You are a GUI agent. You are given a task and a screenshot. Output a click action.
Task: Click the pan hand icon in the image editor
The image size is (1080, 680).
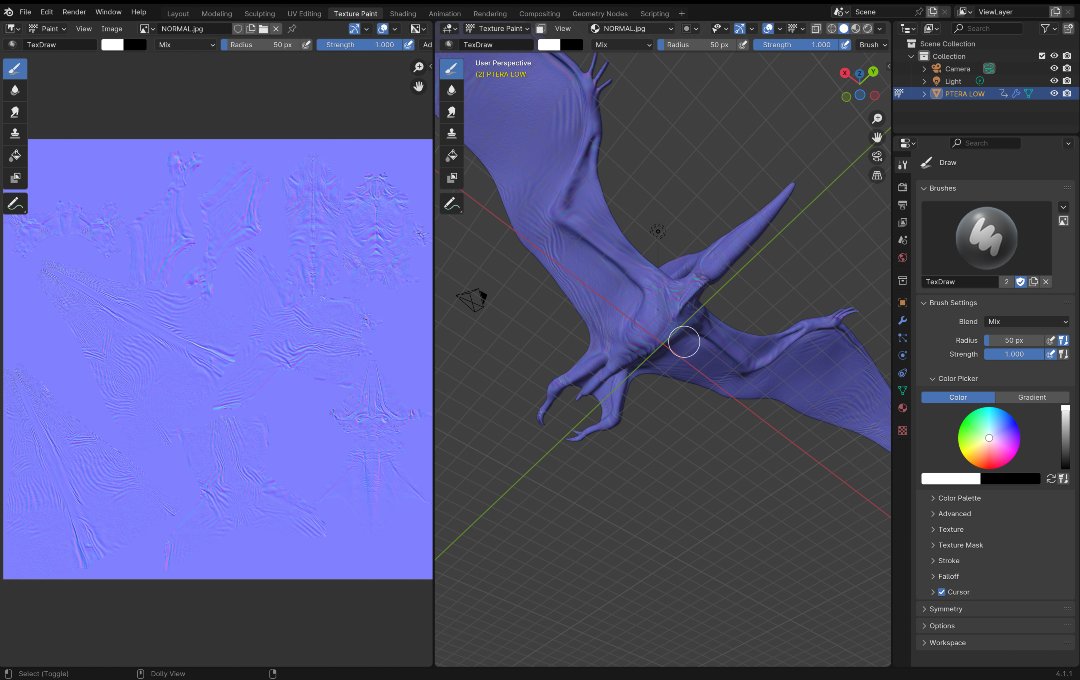tap(418, 87)
